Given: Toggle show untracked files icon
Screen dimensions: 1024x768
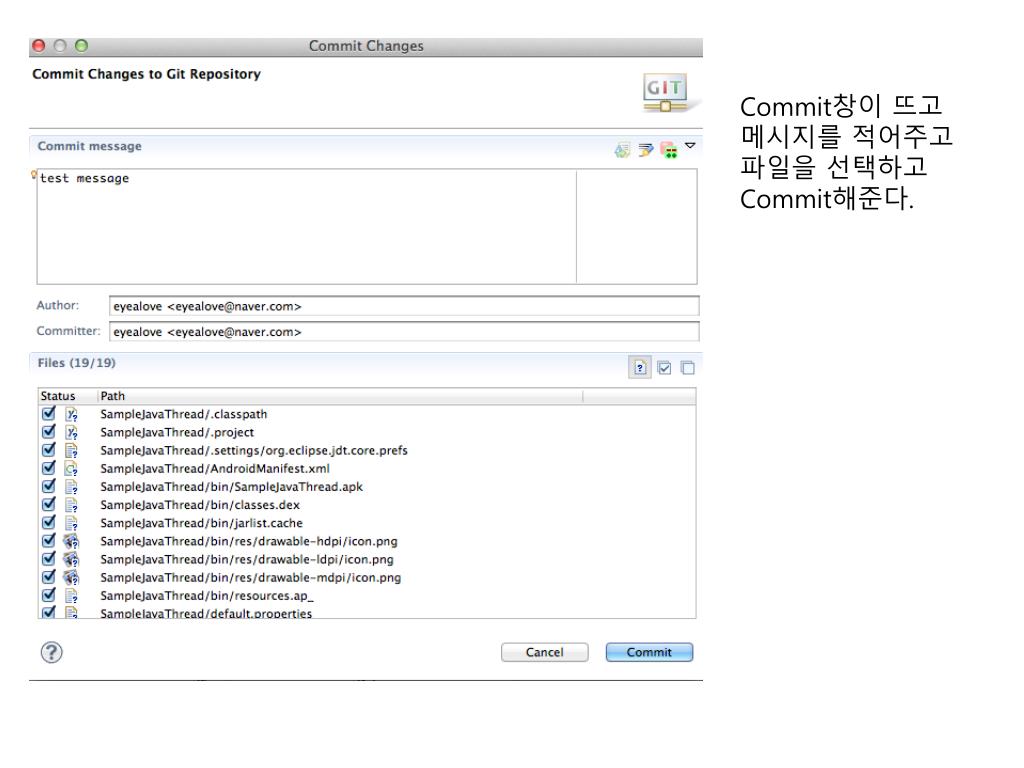Looking at the screenshot, I should tap(640, 368).
